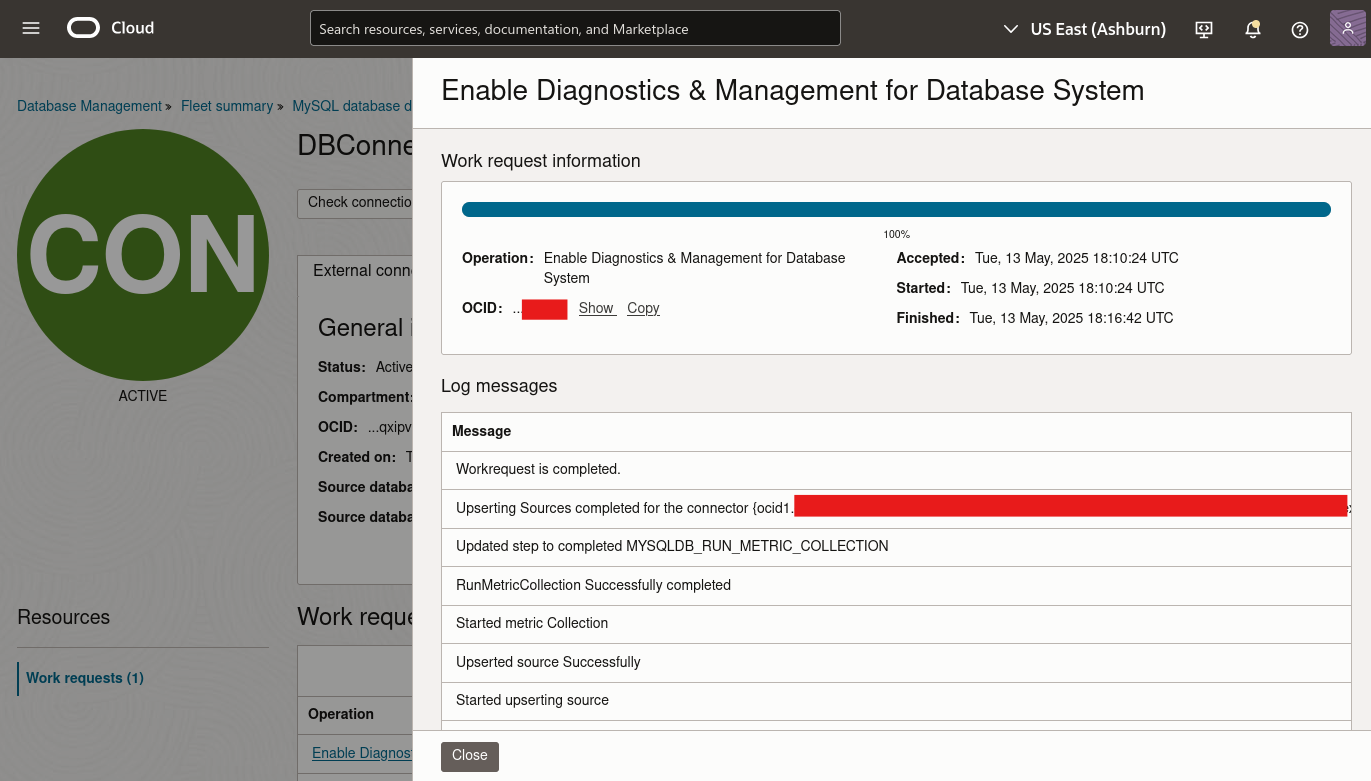Select the Work requests (1) resource item

[84, 678]
